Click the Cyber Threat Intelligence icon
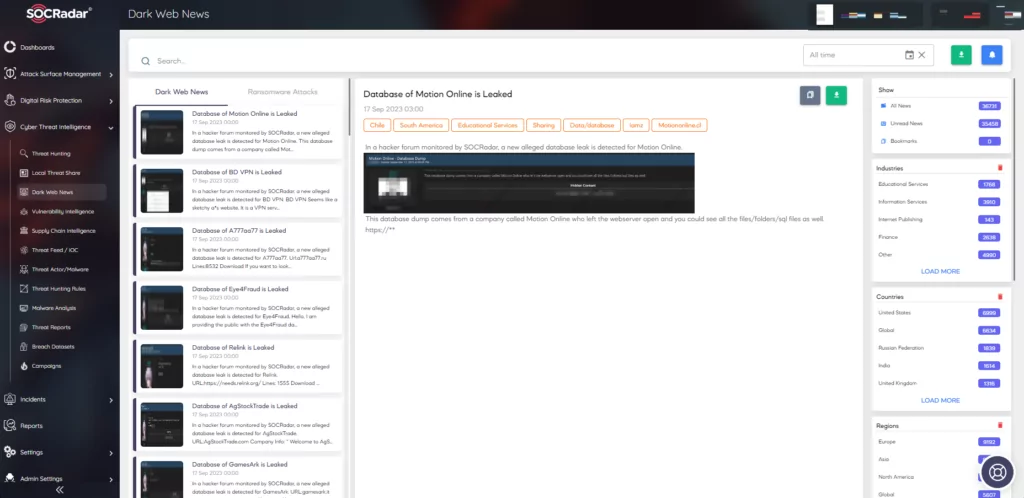 pos(10,127)
